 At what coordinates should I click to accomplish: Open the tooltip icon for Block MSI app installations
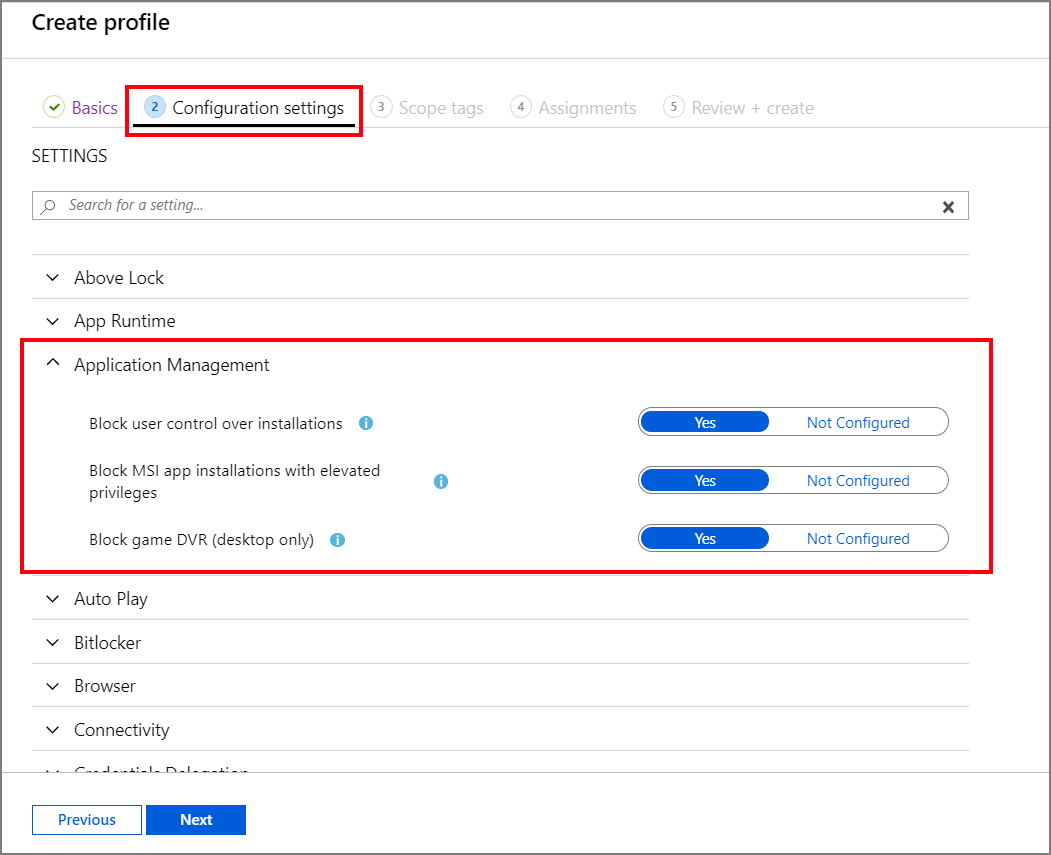tap(441, 481)
